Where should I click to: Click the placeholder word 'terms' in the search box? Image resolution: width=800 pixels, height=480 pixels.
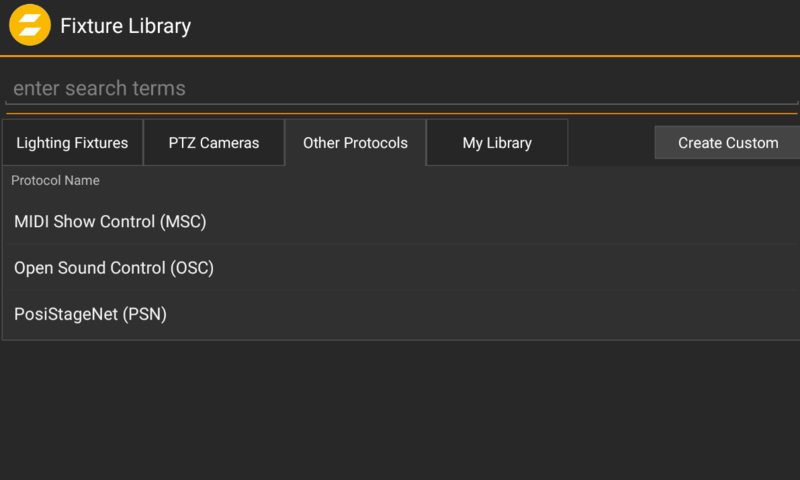[x=159, y=88]
